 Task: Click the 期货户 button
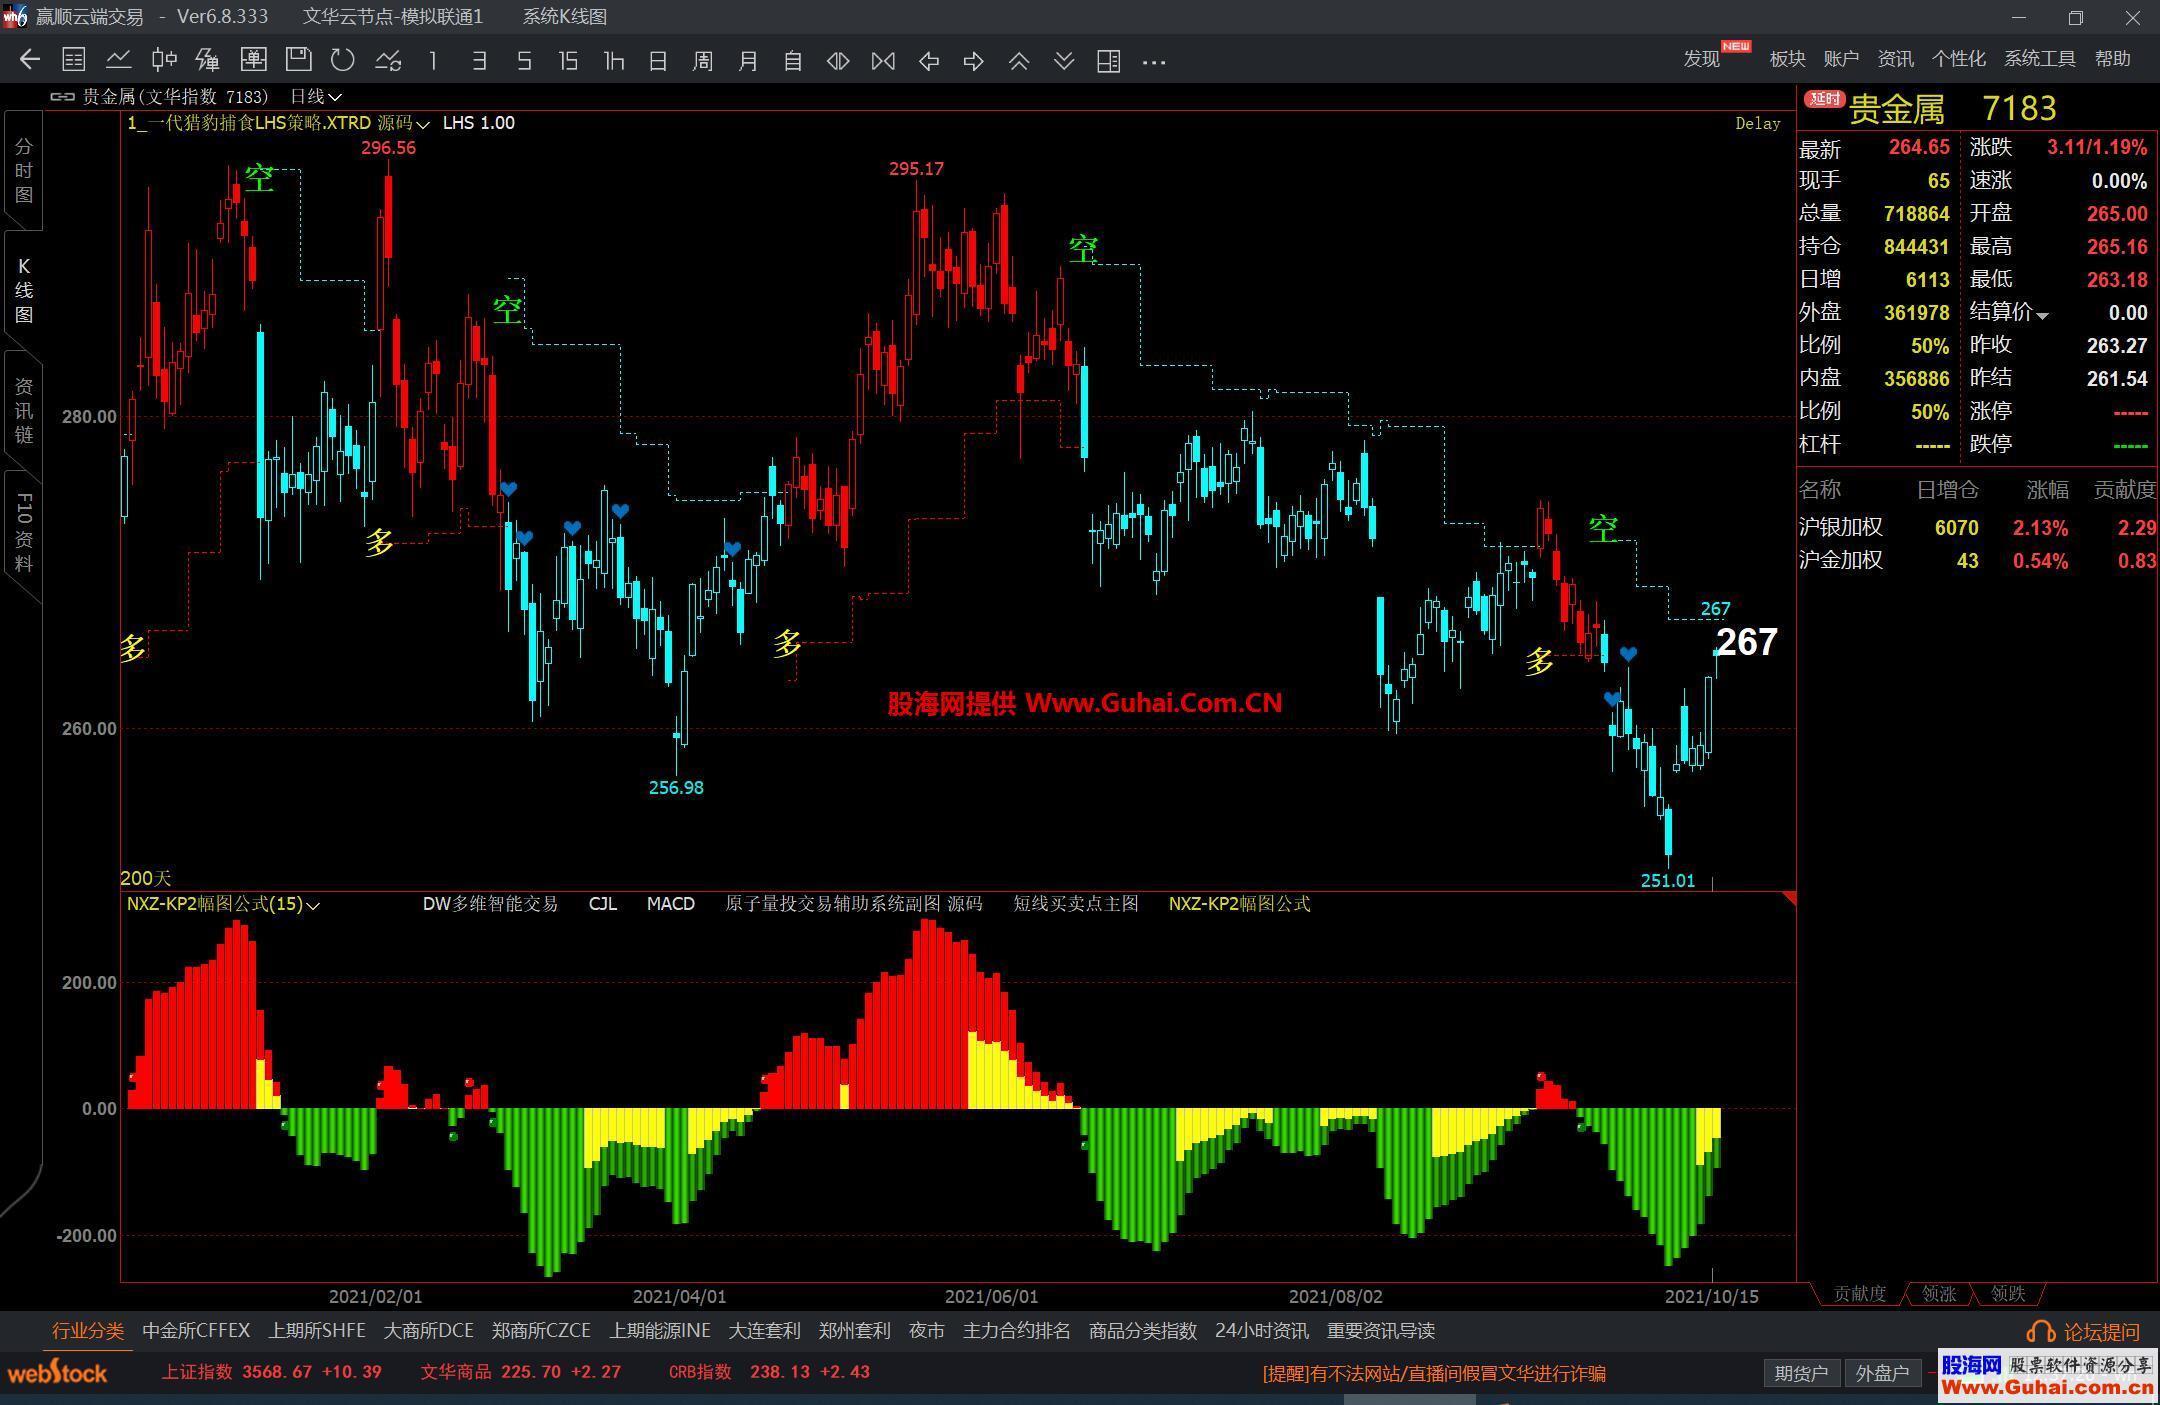[x=1800, y=1374]
